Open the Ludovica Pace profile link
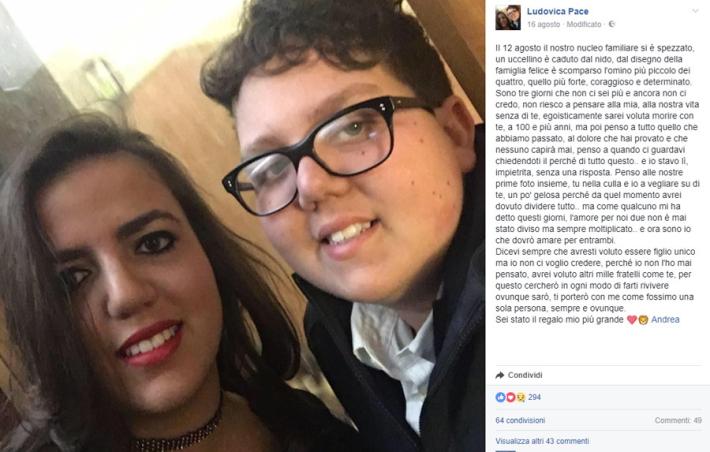710x452 pixels. click(x=557, y=11)
